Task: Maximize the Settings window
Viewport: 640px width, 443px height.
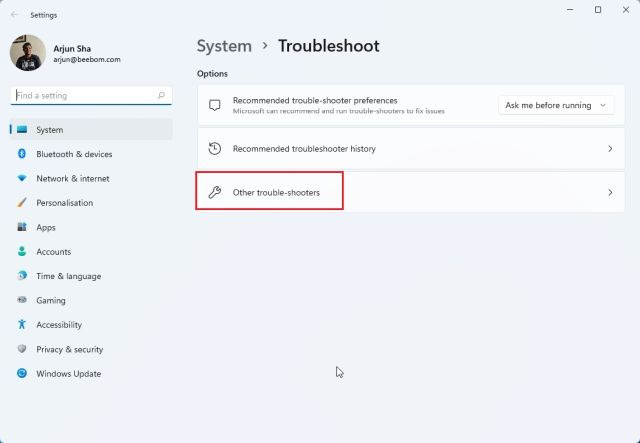Action: (x=598, y=10)
